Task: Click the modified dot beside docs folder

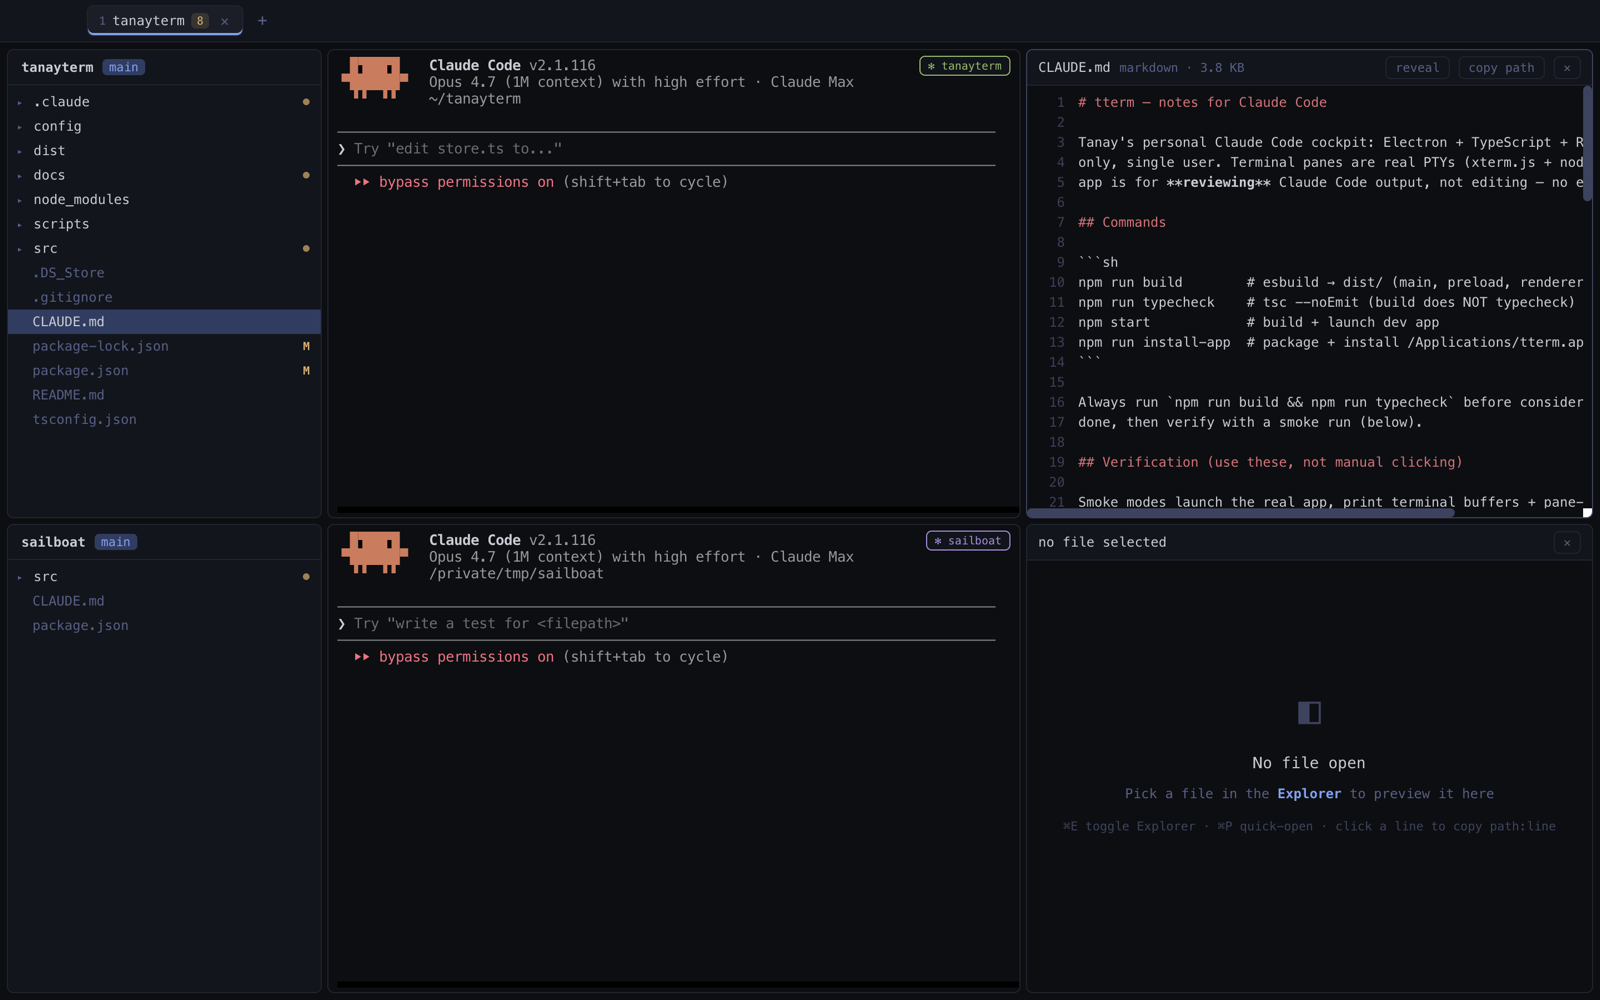Action: click(x=306, y=175)
